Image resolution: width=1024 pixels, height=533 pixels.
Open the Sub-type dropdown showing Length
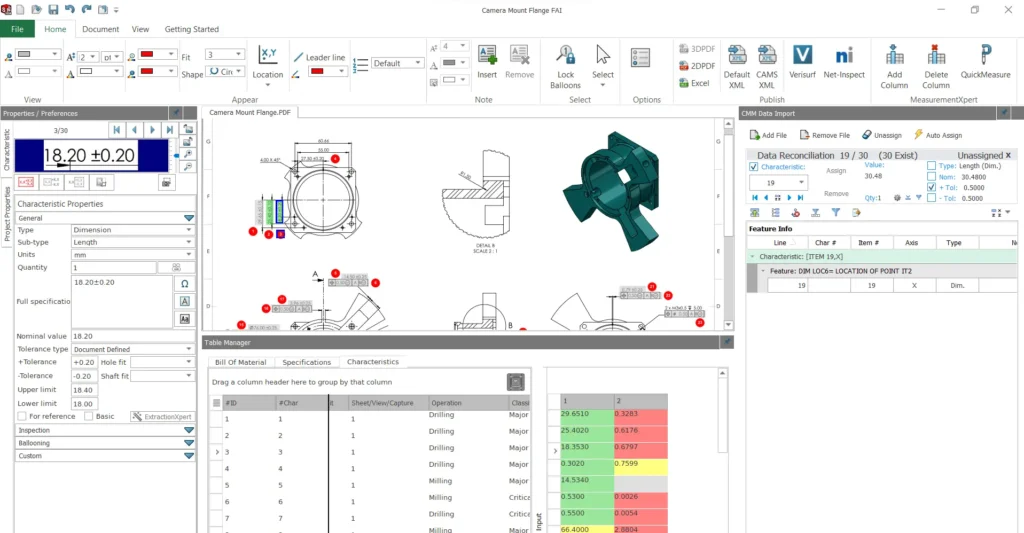click(132, 242)
